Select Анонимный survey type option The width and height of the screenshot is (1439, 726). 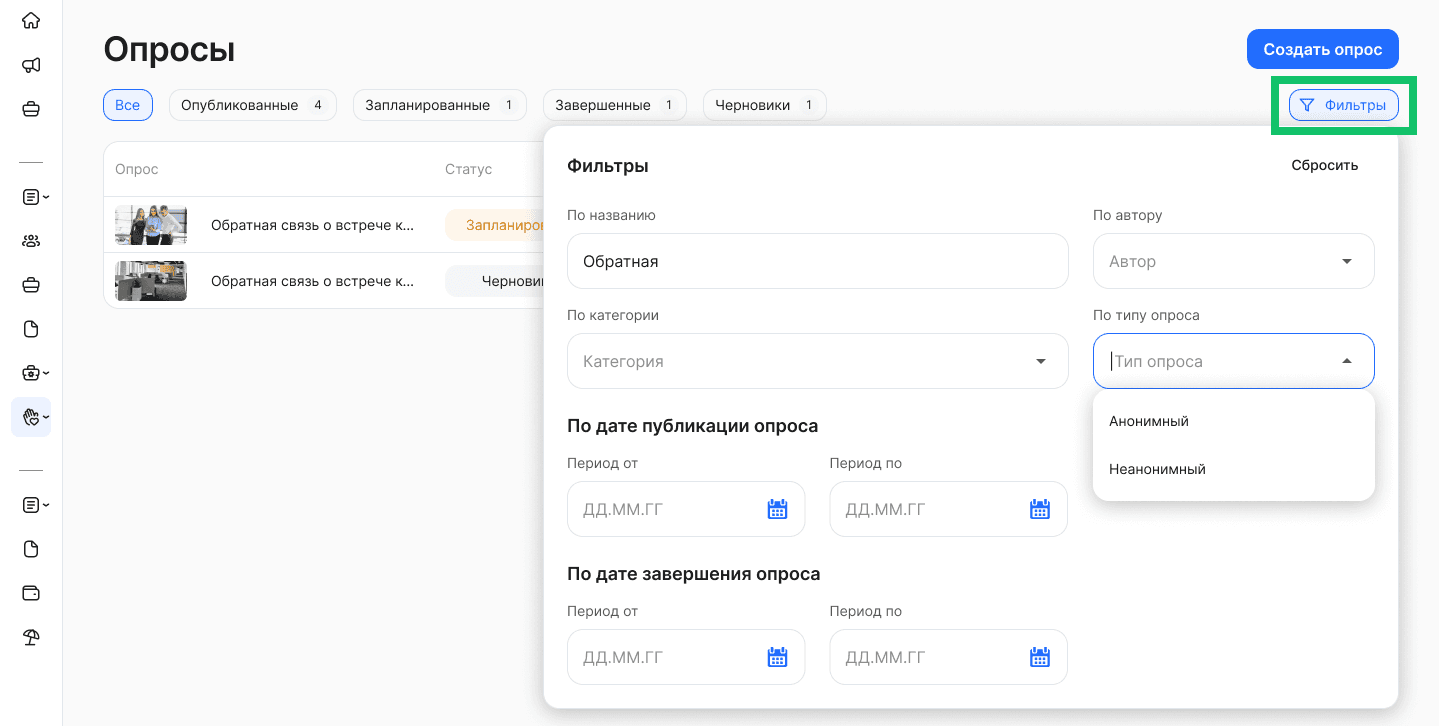(1147, 421)
